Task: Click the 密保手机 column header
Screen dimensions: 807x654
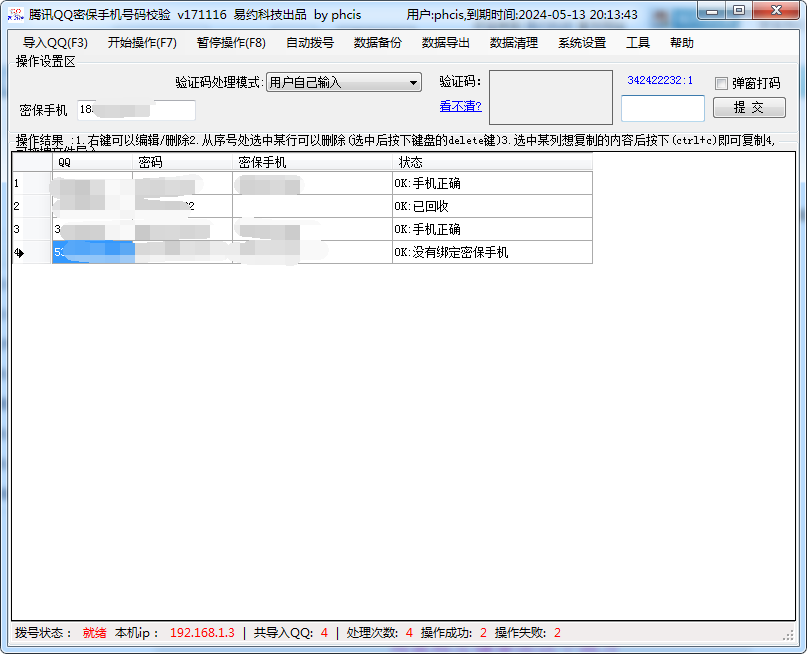Action: (x=312, y=163)
